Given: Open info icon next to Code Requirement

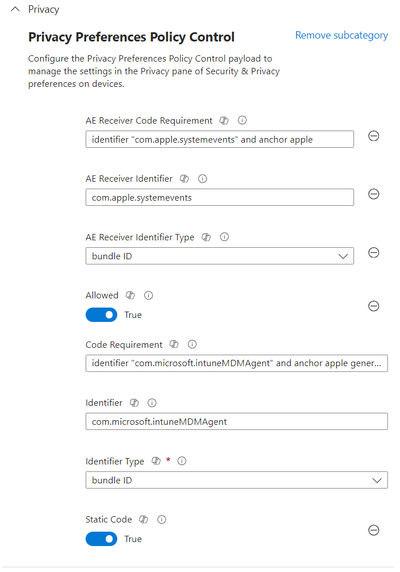Looking at the screenshot, I should click(x=192, y=344).
